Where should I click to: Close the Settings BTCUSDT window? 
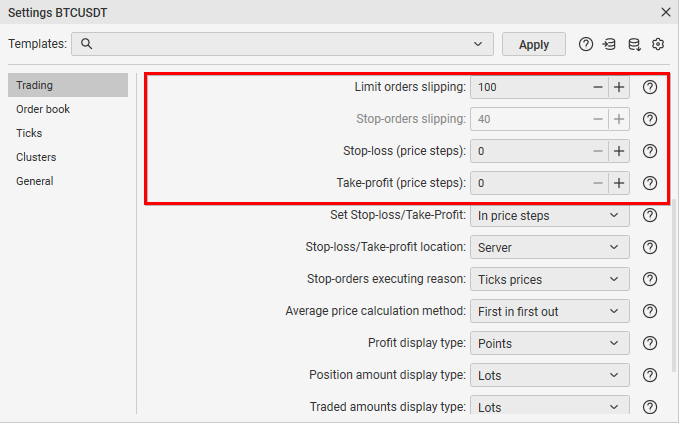pos(666,12)
